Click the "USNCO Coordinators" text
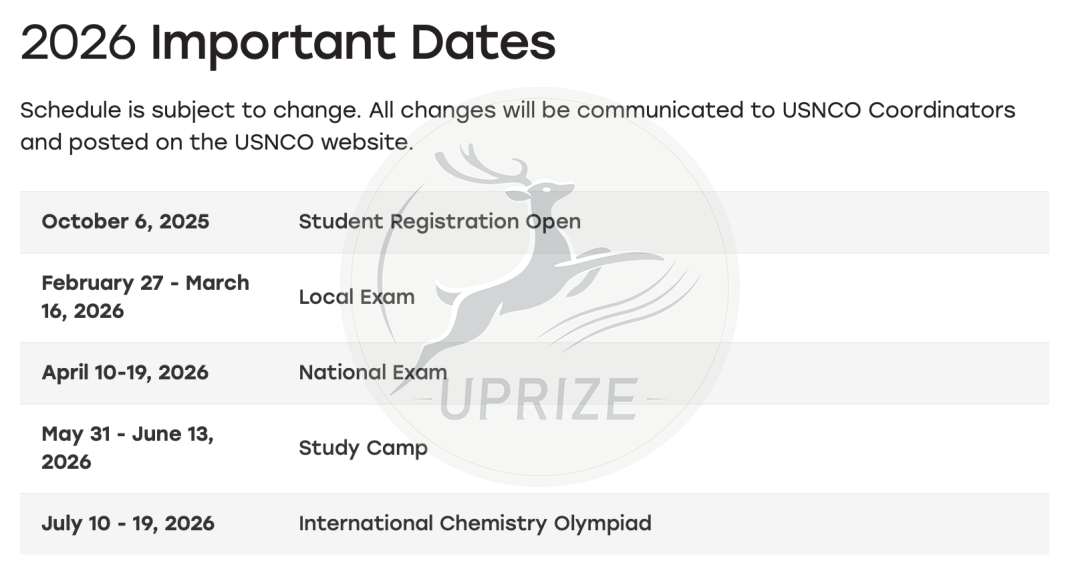 click(891, 110)
